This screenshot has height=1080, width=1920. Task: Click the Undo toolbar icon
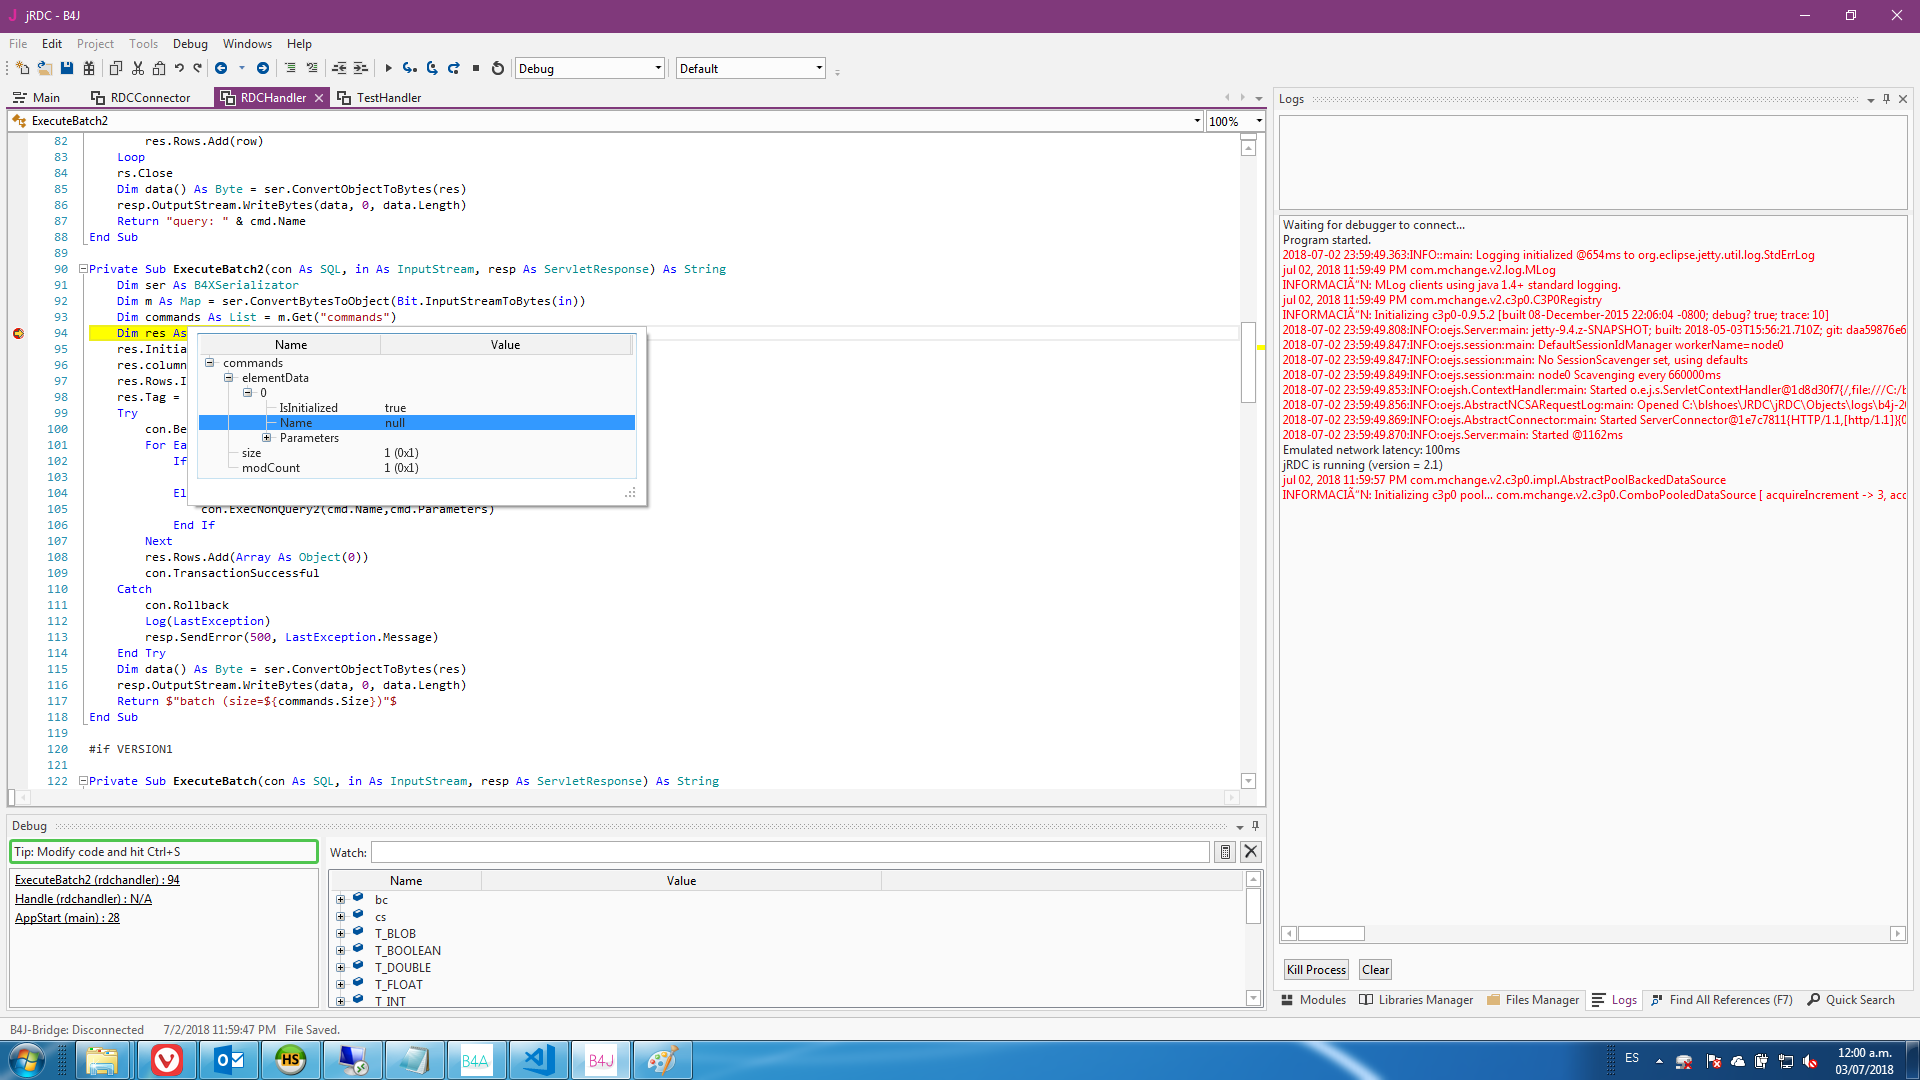click(179, 68)
